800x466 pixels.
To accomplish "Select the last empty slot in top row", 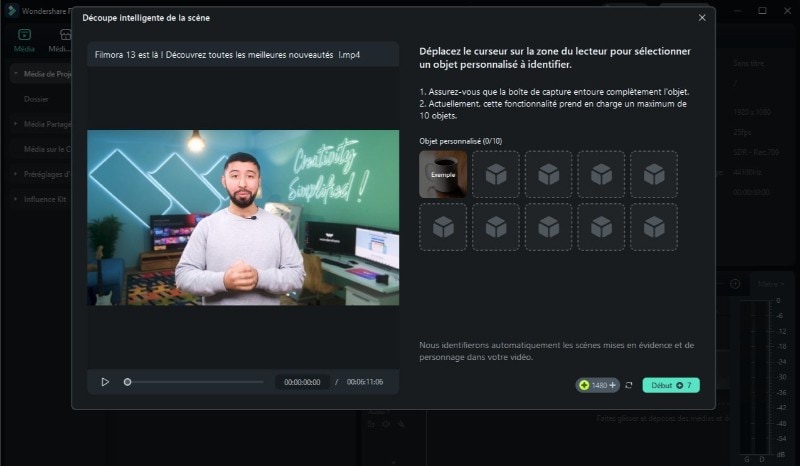I will [x=654, y=174].
